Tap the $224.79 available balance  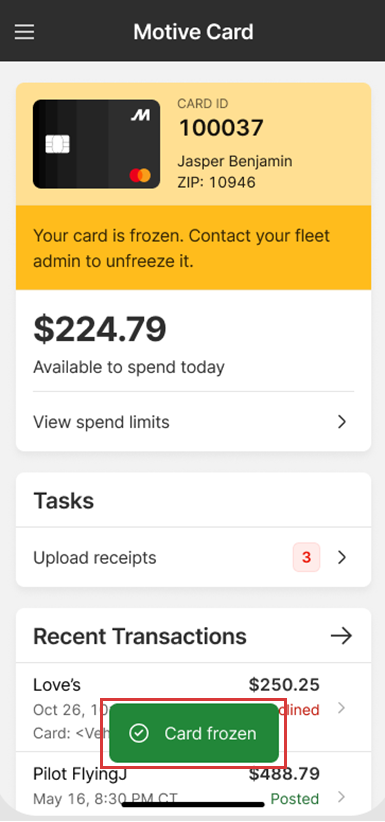[x=100, y=329]
